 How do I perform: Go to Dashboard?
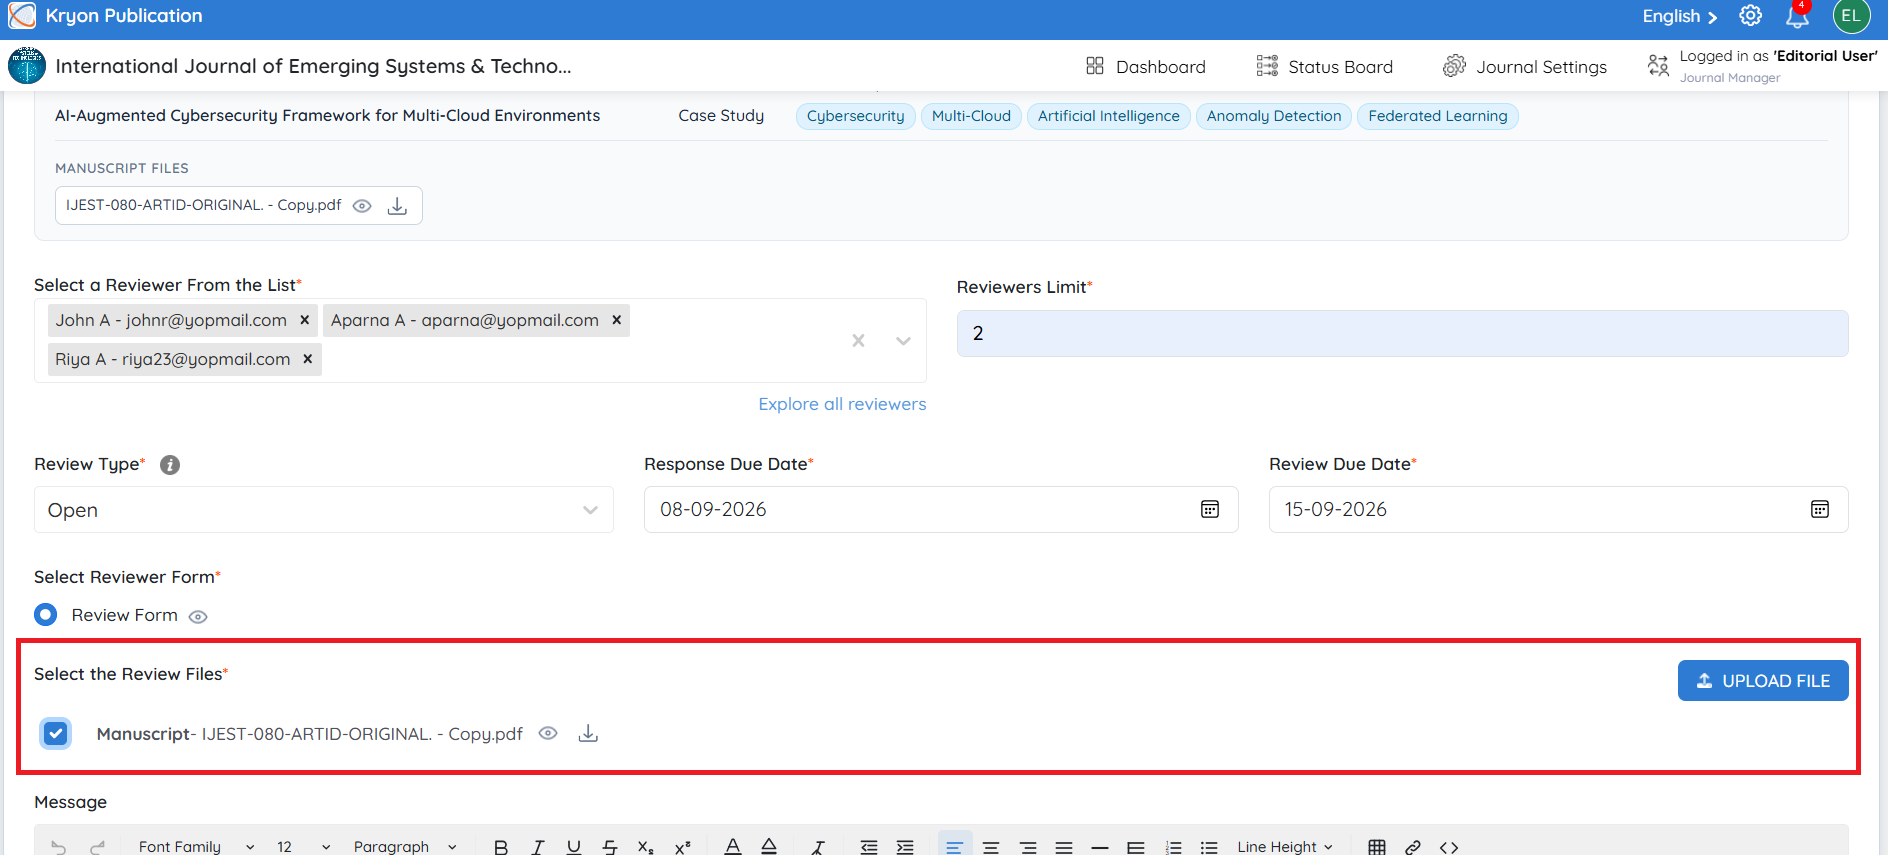point(1146,66)
